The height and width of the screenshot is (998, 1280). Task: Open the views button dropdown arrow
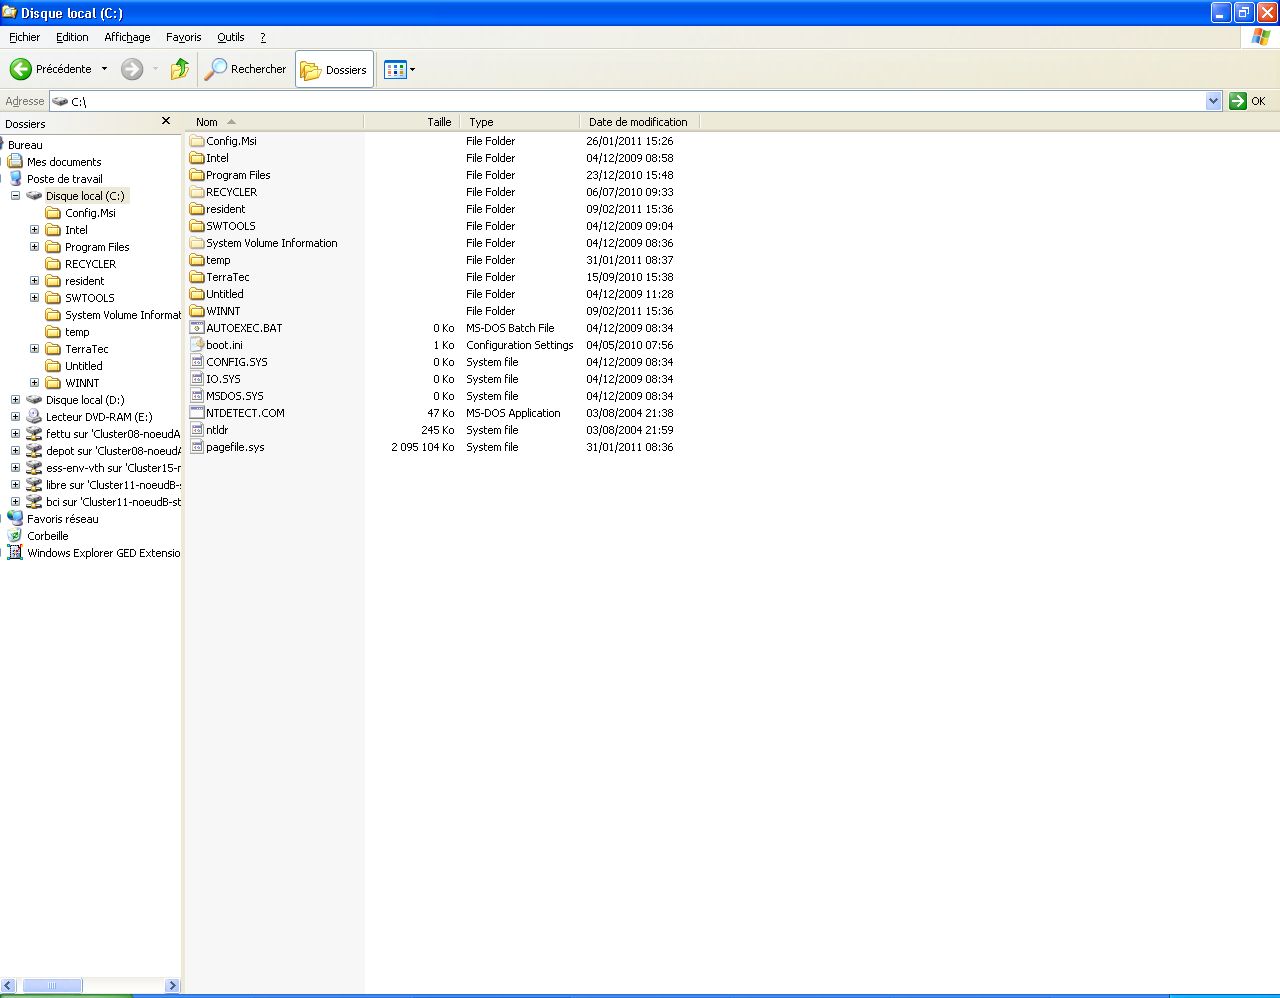pyautogui.click(x=412, y=70)
